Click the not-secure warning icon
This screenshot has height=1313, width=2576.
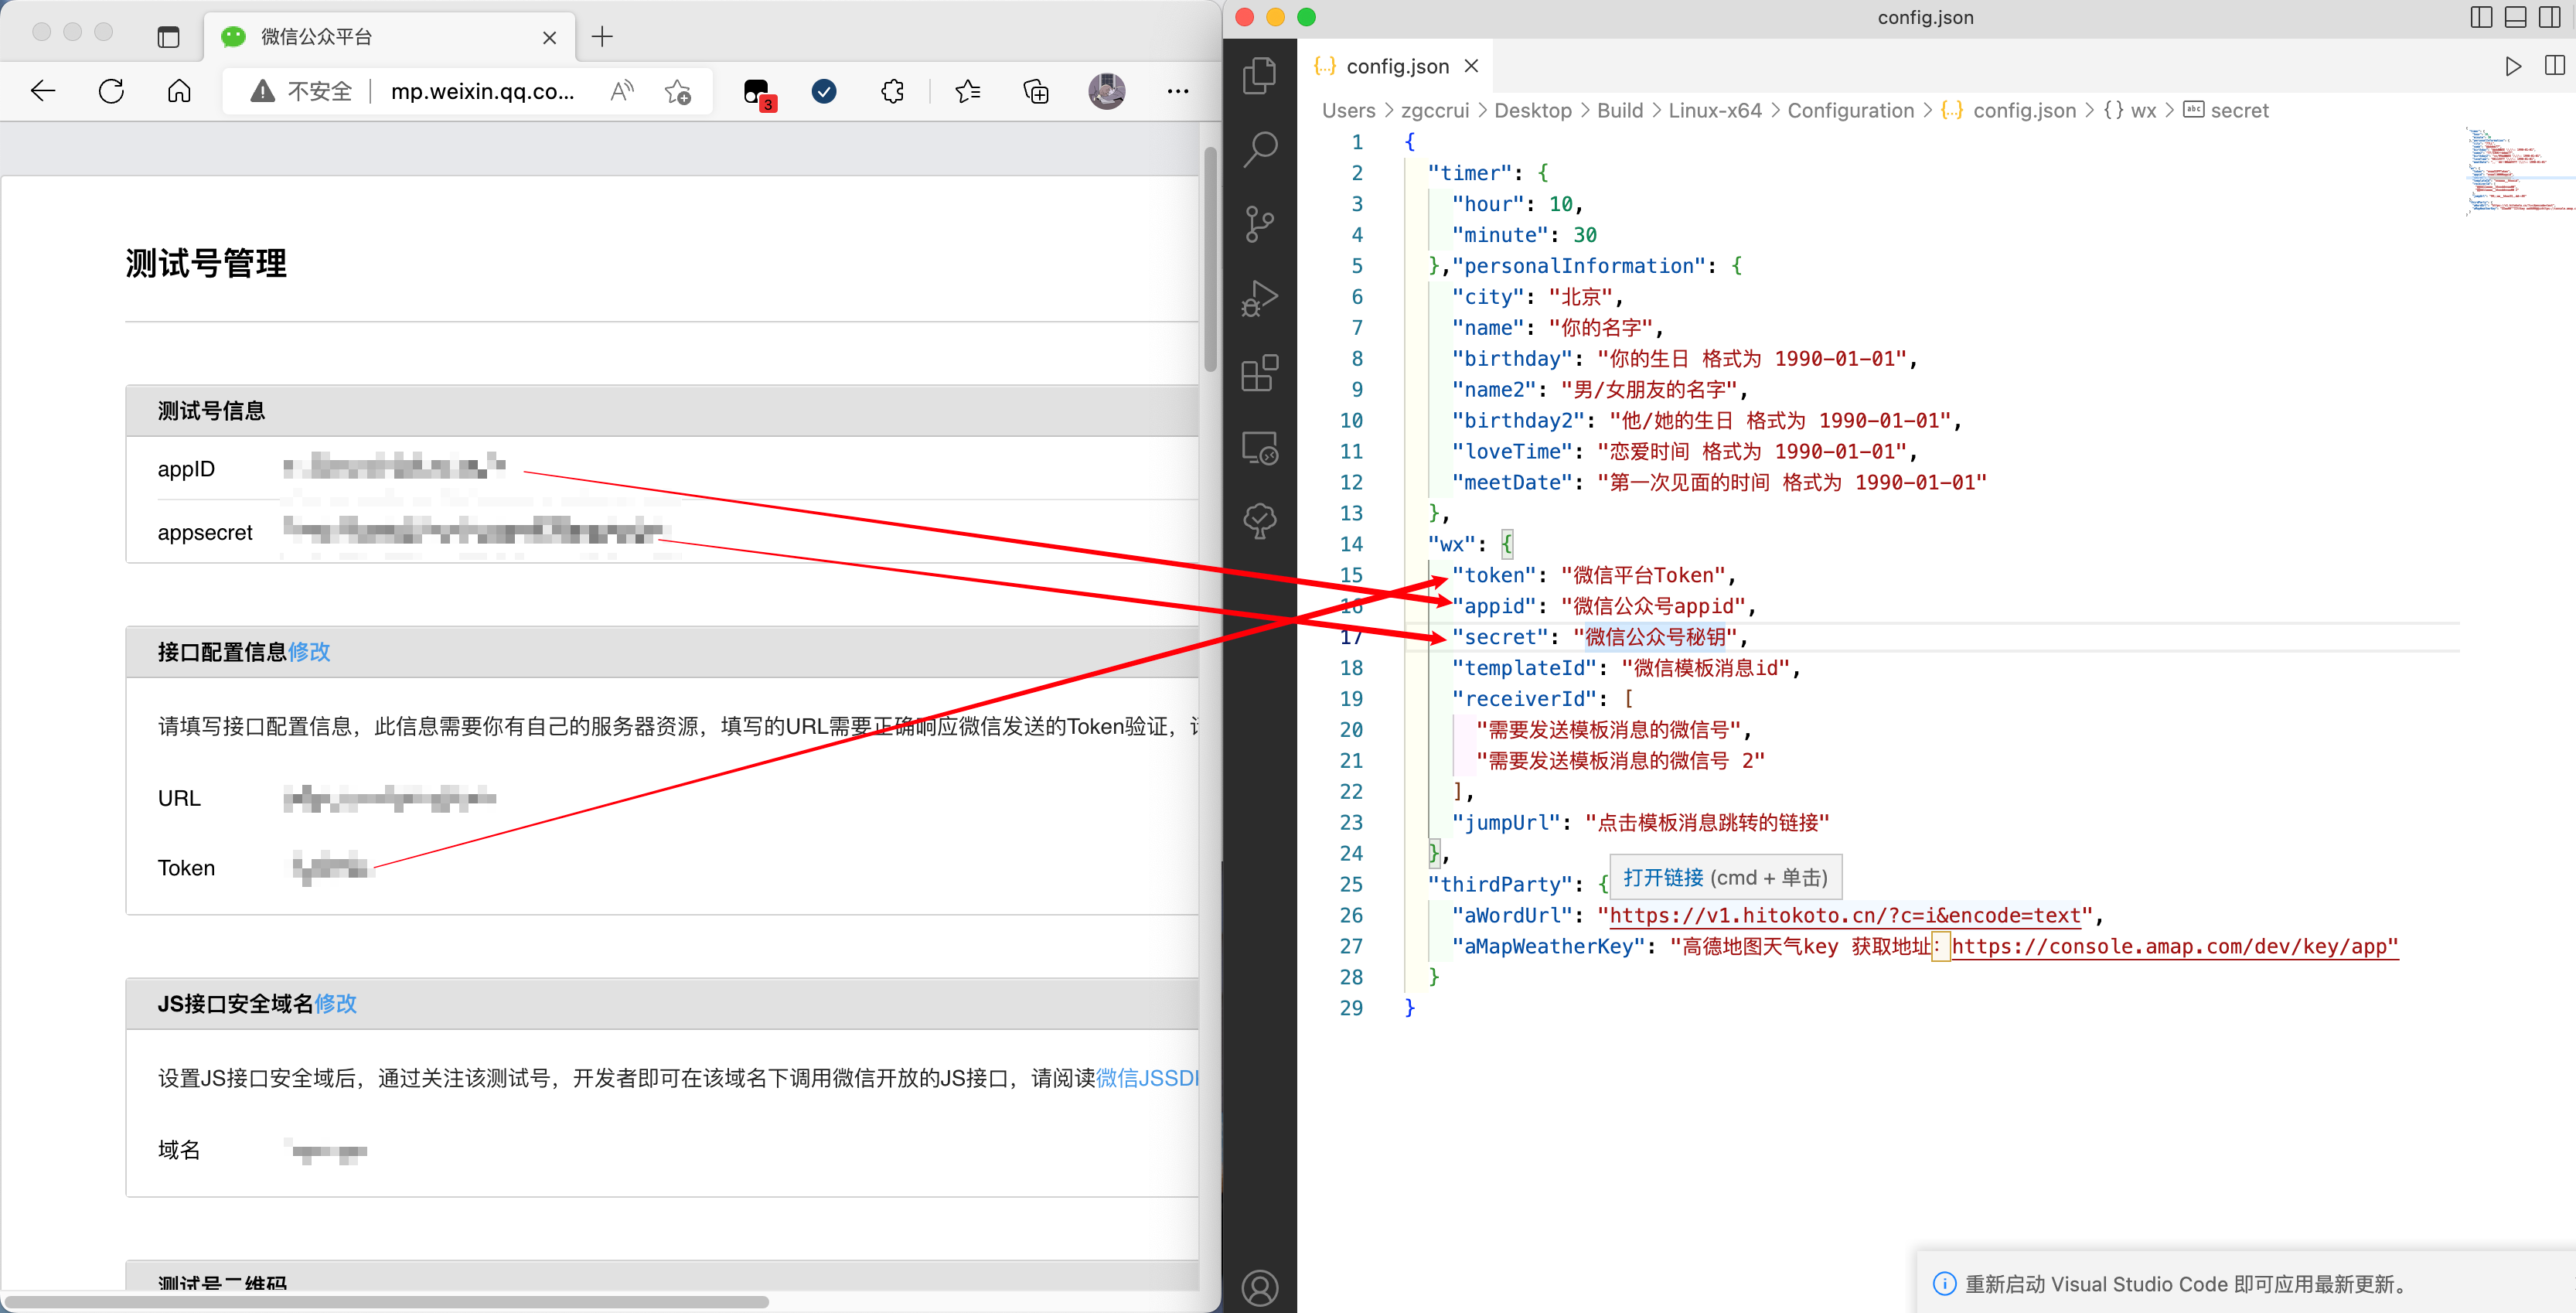262,92
